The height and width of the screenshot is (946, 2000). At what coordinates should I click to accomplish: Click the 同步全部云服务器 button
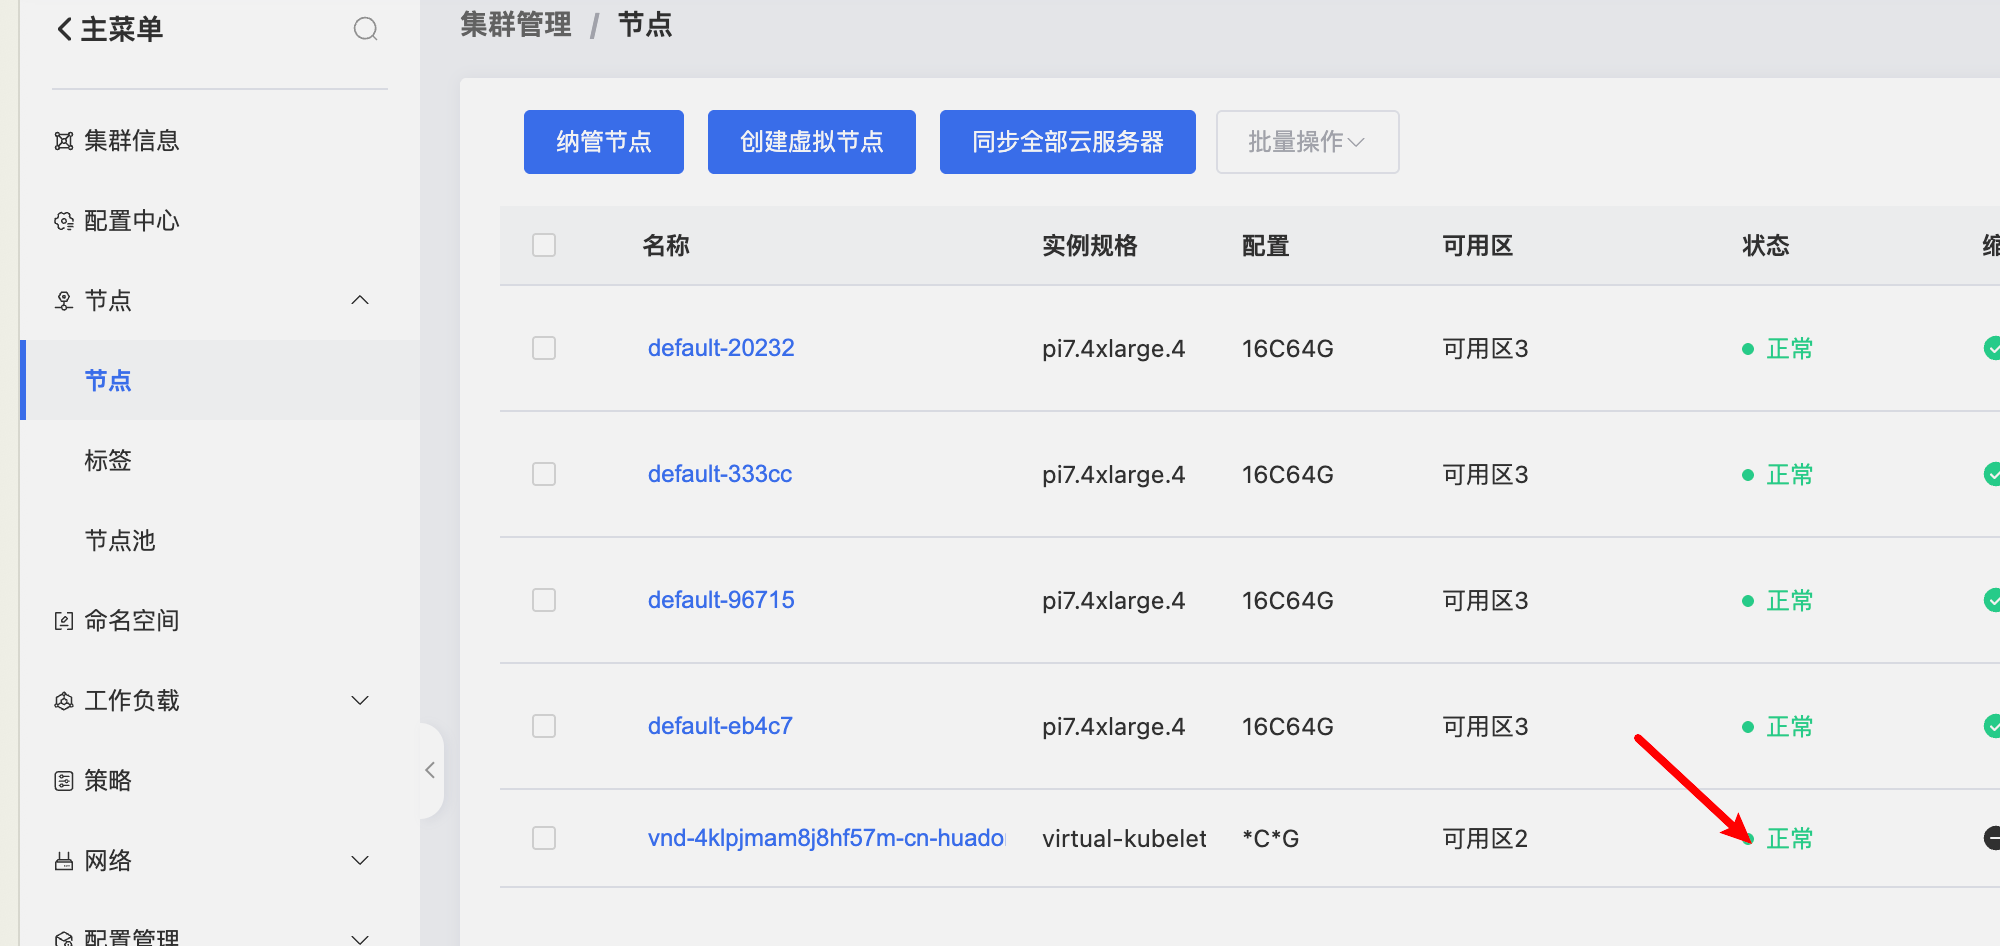(x=1067, y=142)
